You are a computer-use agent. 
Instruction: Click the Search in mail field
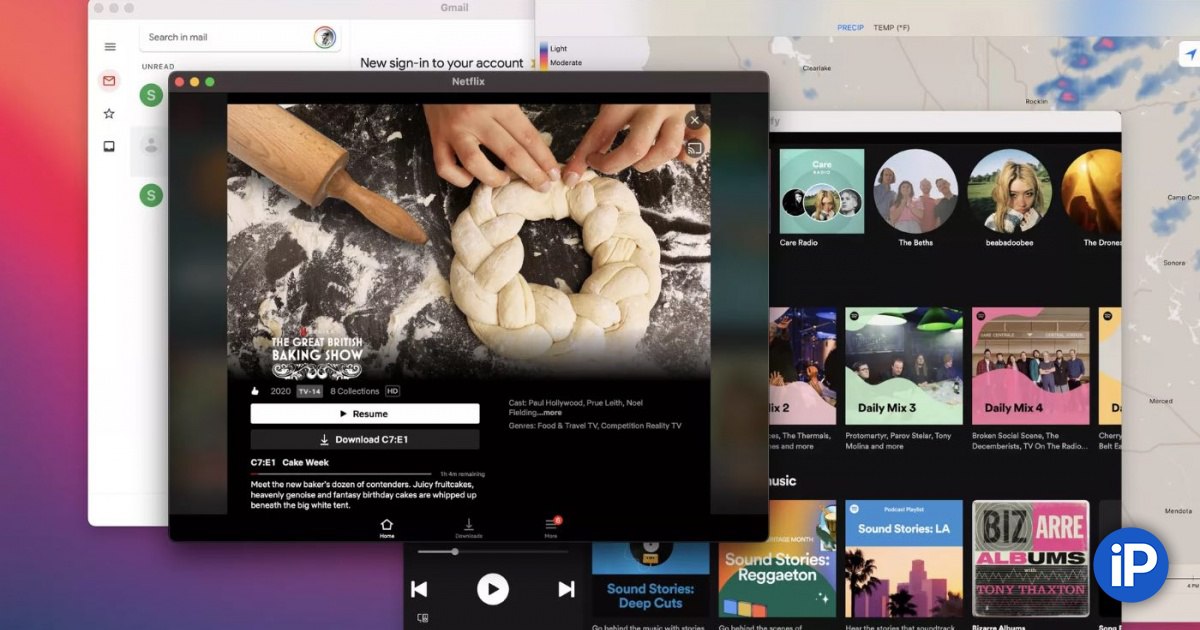pos(240,37)
